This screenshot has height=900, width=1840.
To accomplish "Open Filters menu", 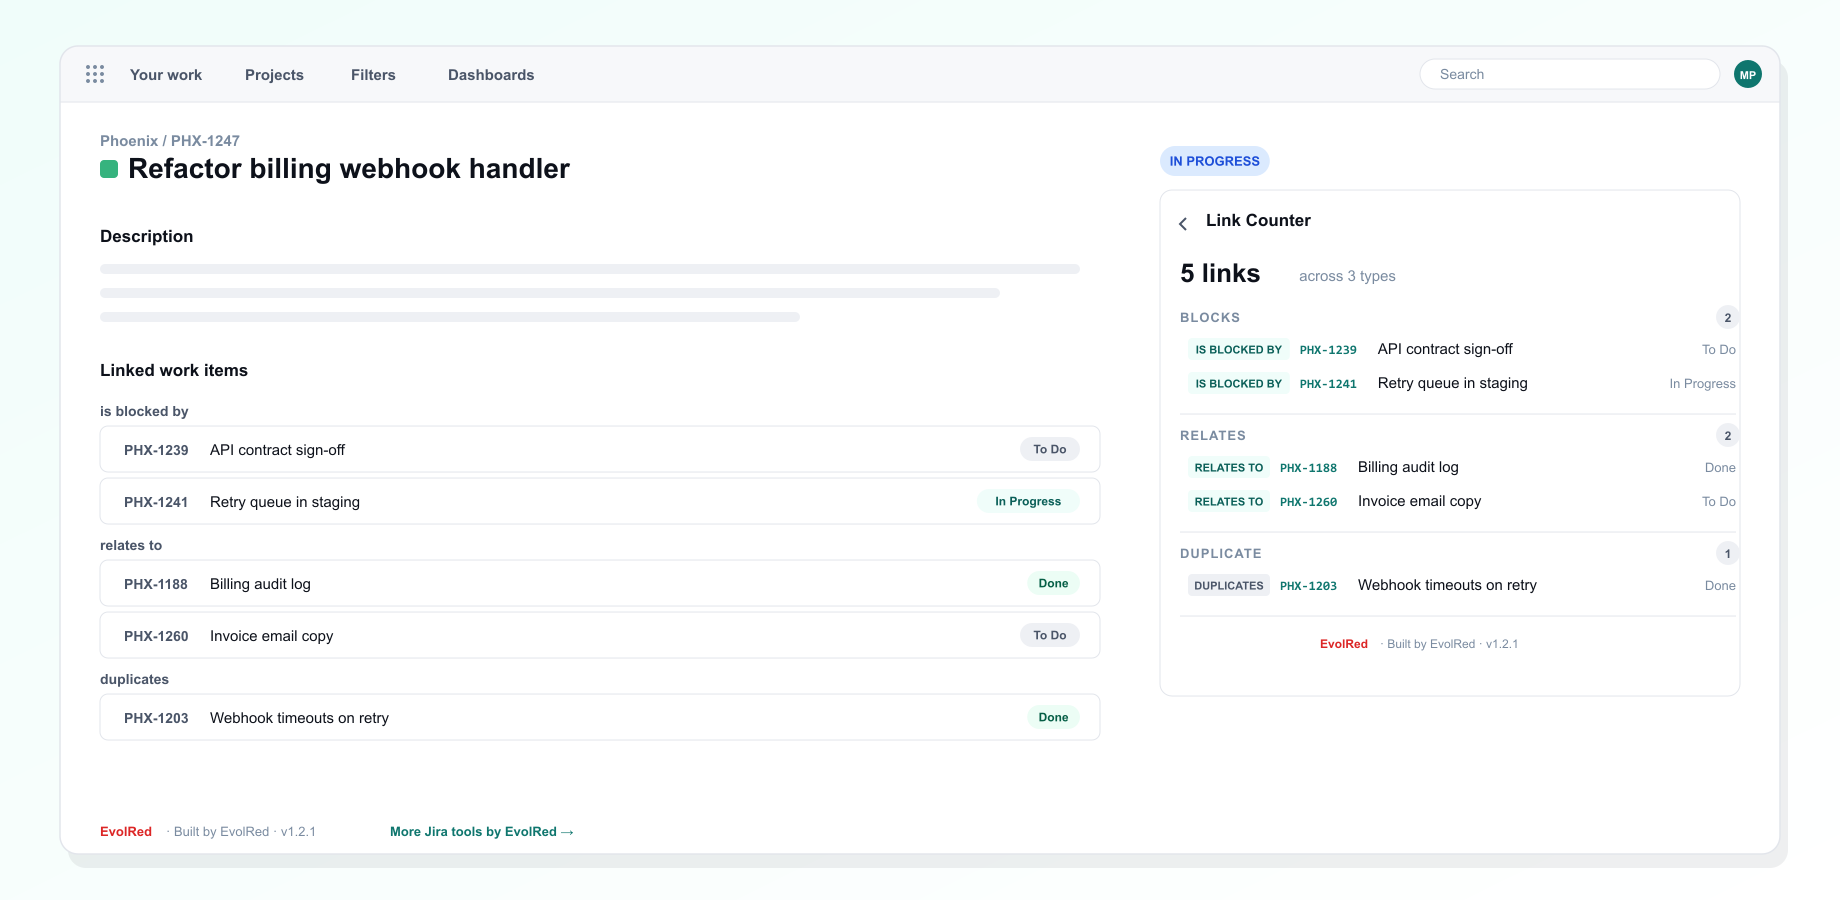I will 373,75.
